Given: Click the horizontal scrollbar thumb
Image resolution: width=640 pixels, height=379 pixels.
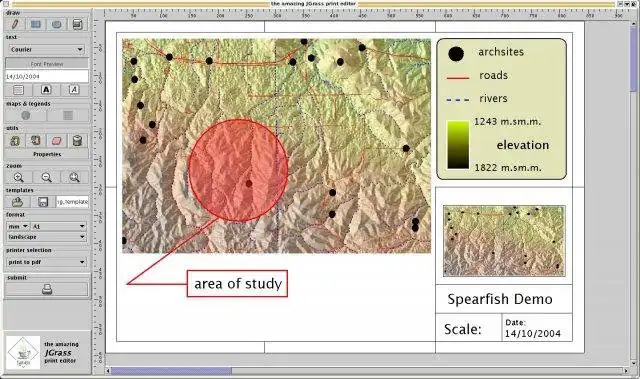Looking at the screenshot, I should click(x=171, y=371).
